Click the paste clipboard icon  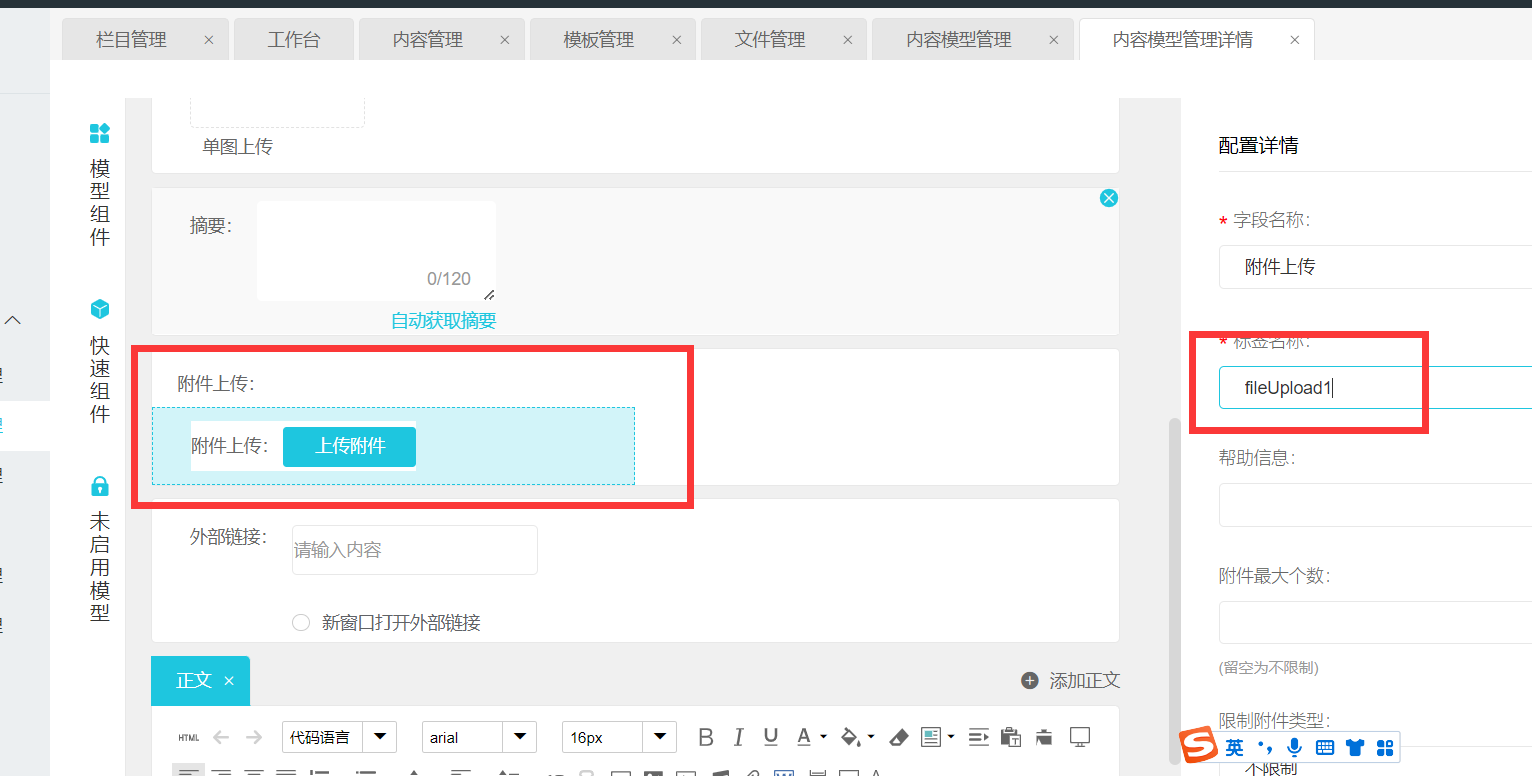1011,738
